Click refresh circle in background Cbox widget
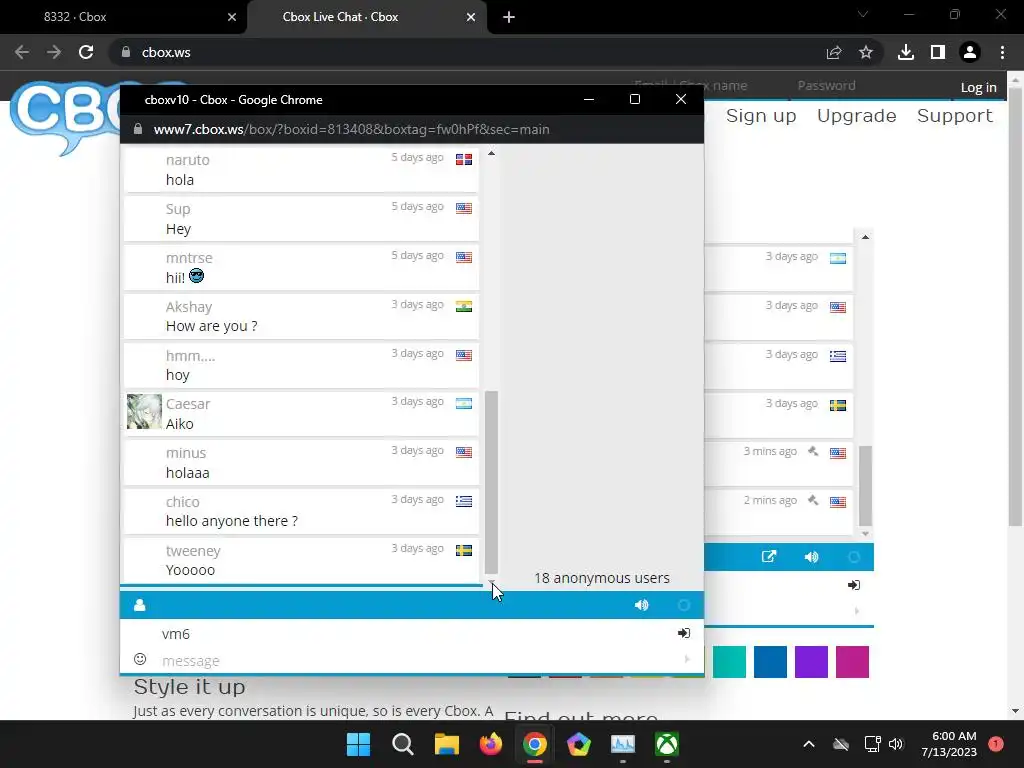Viewport: 1024px width, 768px height. (854, 556)
